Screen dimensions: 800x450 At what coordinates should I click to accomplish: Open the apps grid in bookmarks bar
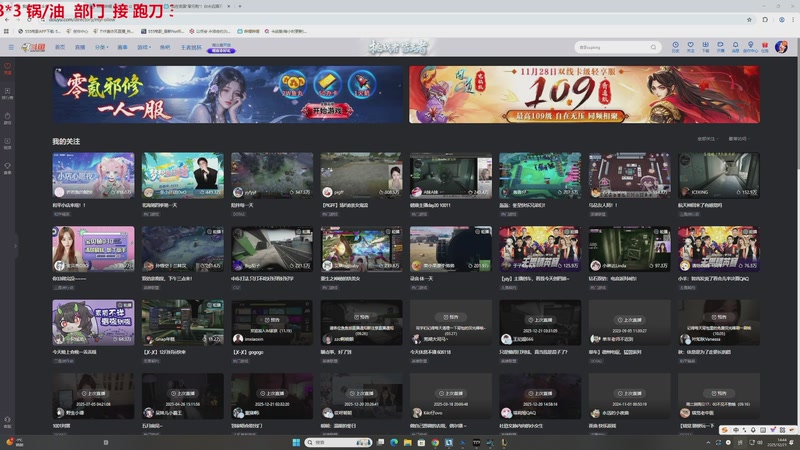pyautogui.click(x=6, y=31)
